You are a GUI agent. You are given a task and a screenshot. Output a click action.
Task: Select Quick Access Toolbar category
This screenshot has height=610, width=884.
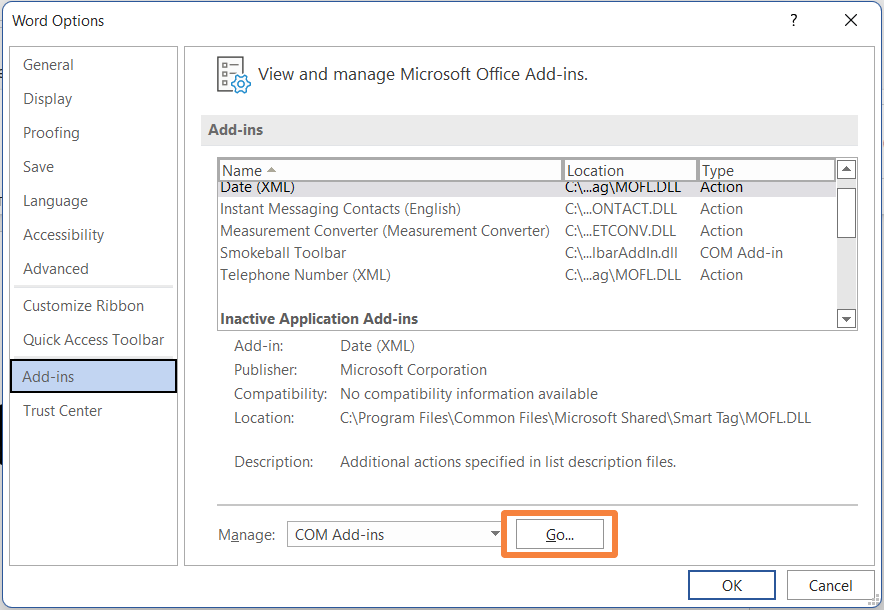pyautogui.click(x=94, y=340)
